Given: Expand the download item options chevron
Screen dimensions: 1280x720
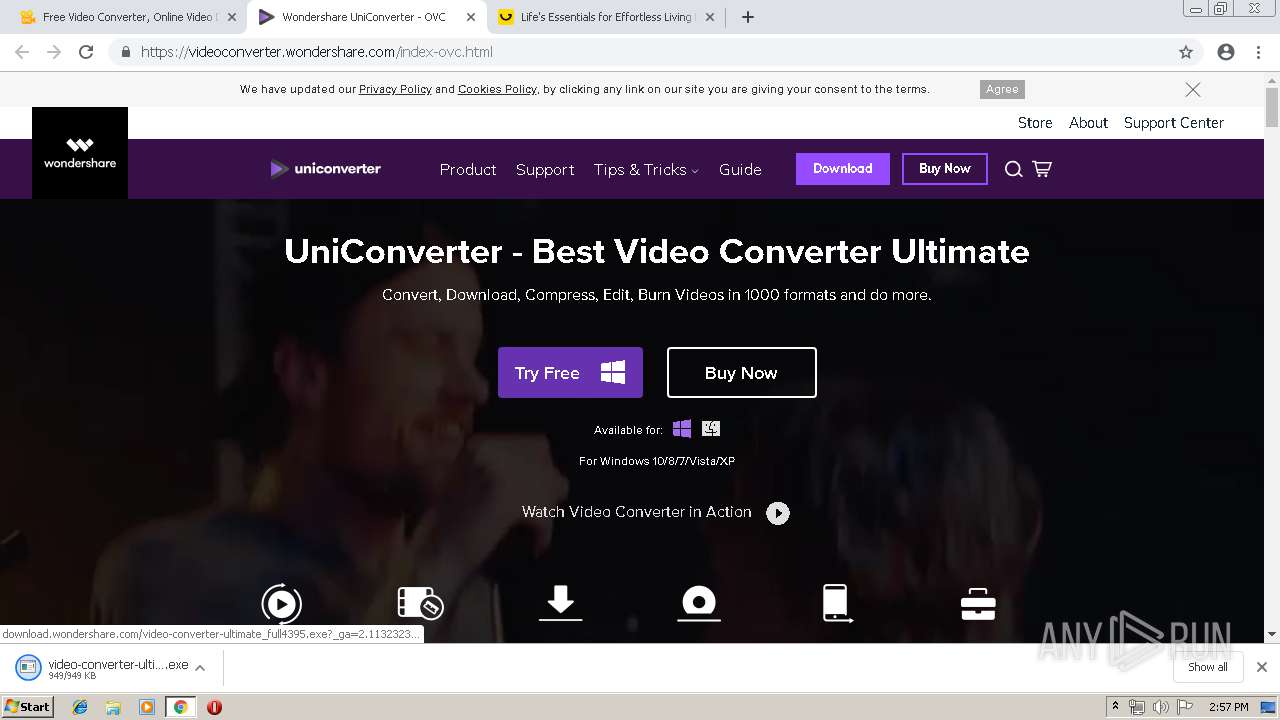Looking at the screenshot, I should [x=200, y=667].
